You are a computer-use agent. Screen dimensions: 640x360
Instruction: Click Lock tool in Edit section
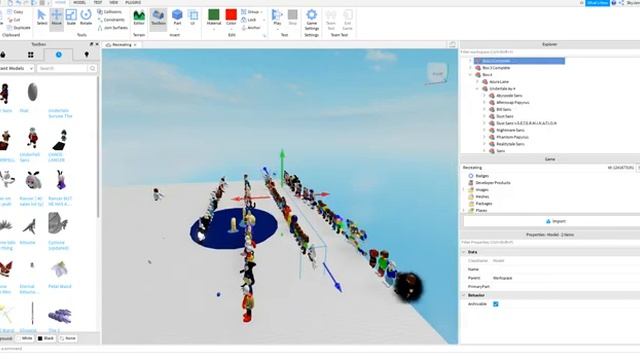click(249, 20)
